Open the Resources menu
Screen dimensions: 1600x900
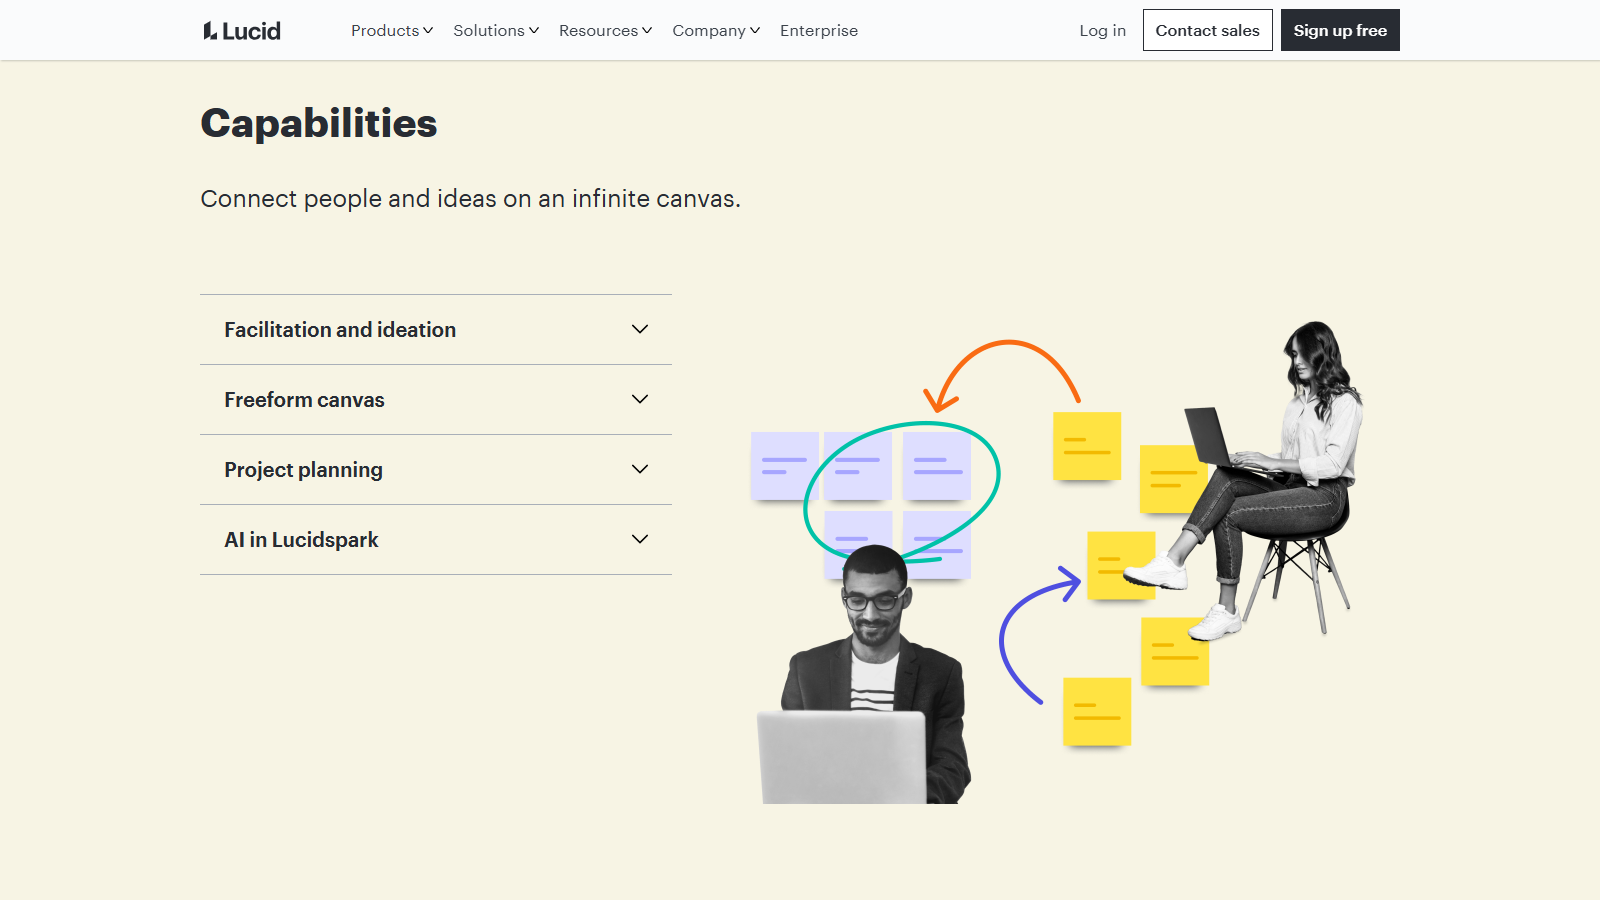coord(605,31)
